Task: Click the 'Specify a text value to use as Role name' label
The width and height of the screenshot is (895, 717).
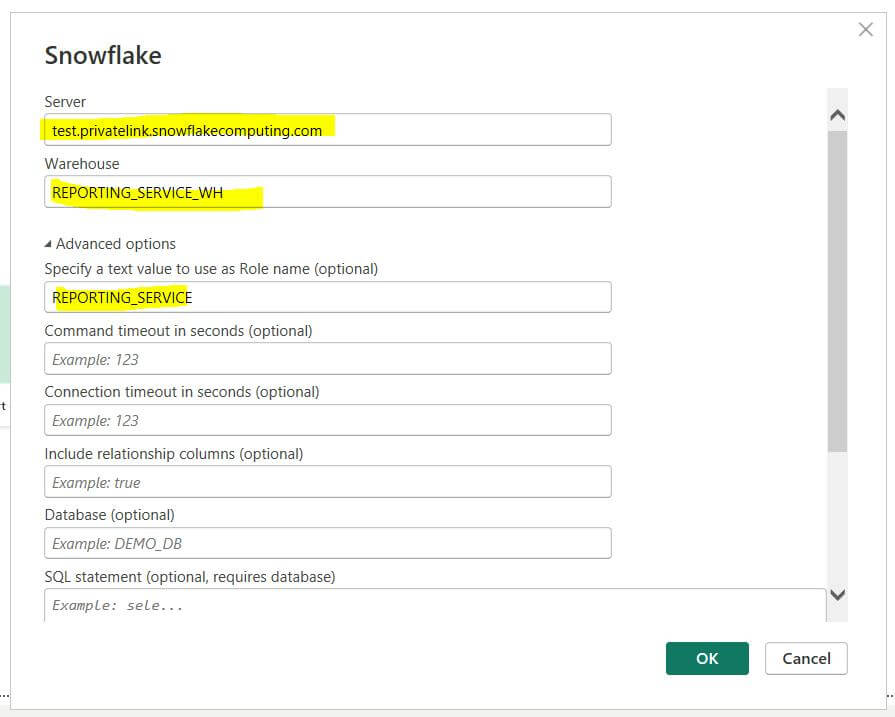Action: click(211, 269)
